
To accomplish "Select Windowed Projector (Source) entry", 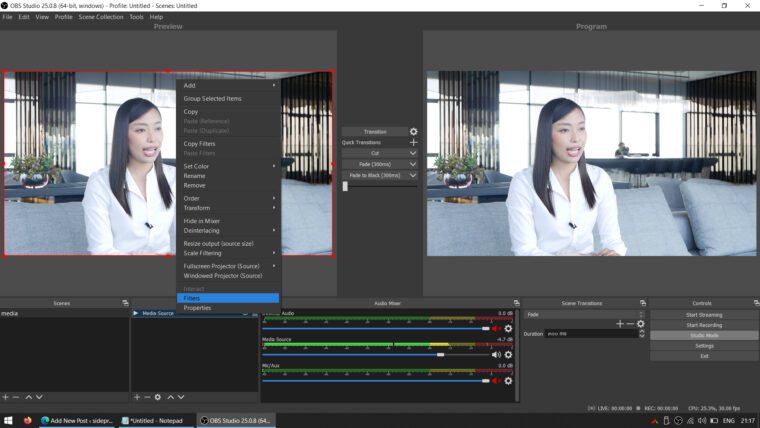I will click(228, 276).
